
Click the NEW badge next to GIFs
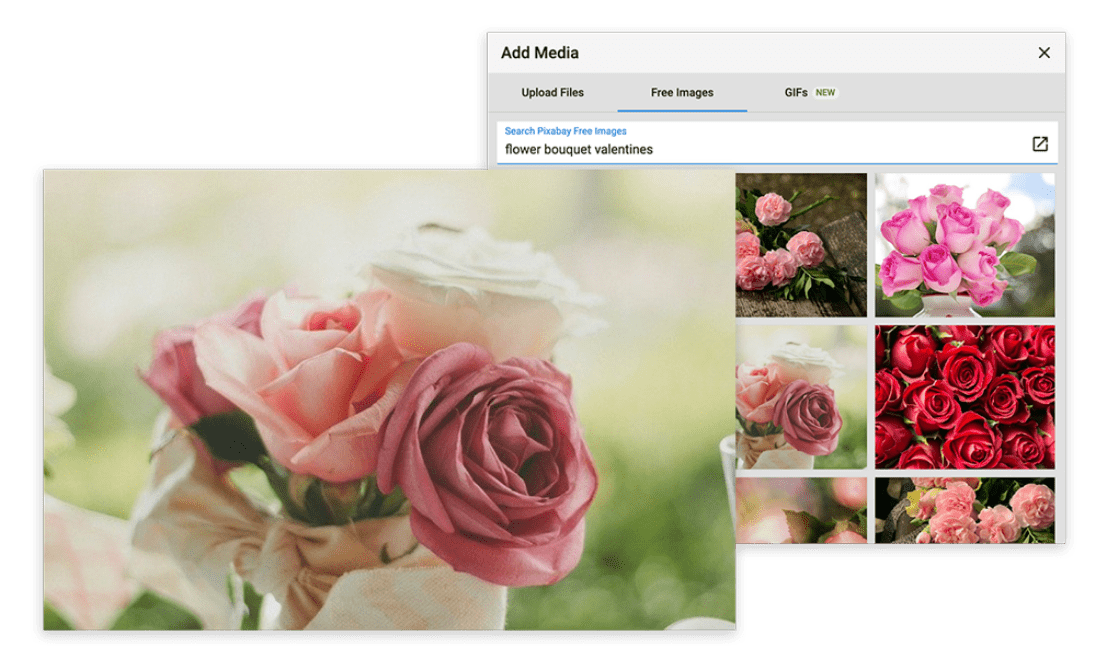tap(825, 91)
